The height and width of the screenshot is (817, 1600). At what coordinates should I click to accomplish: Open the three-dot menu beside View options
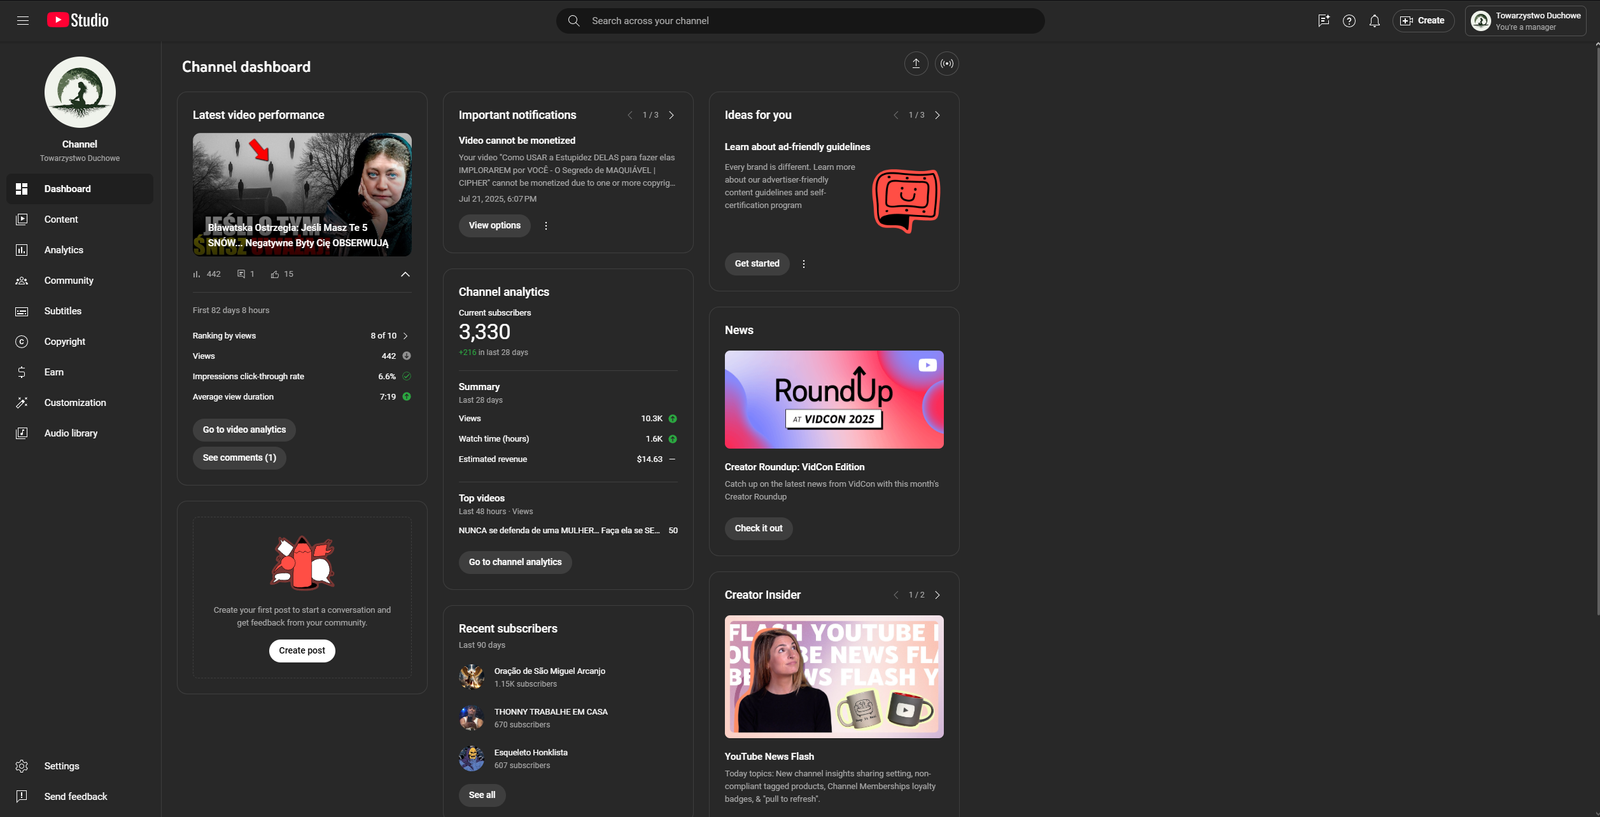546,226
